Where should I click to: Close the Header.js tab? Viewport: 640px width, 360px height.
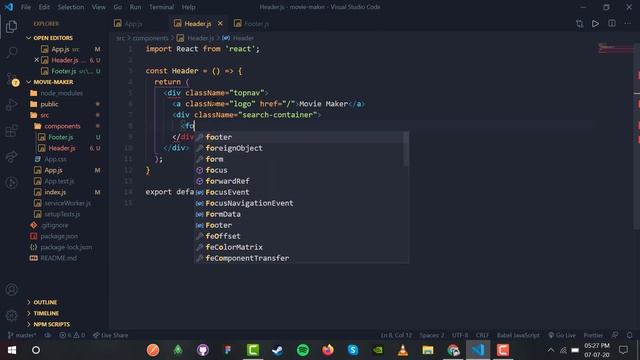(220, 24)
